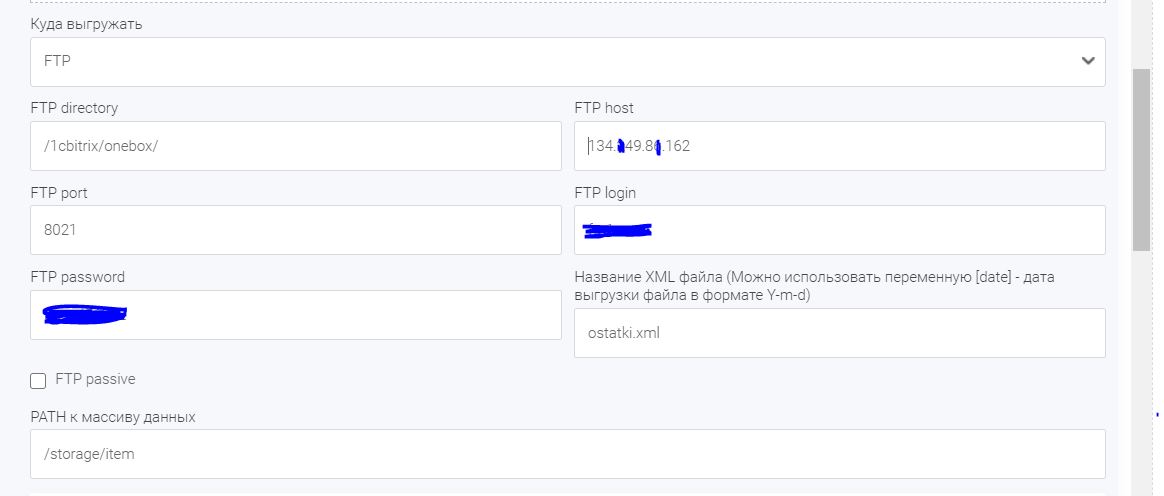Click the FTP port label
The width and height of the screenshot is (1164, 496).
[59, 193]
